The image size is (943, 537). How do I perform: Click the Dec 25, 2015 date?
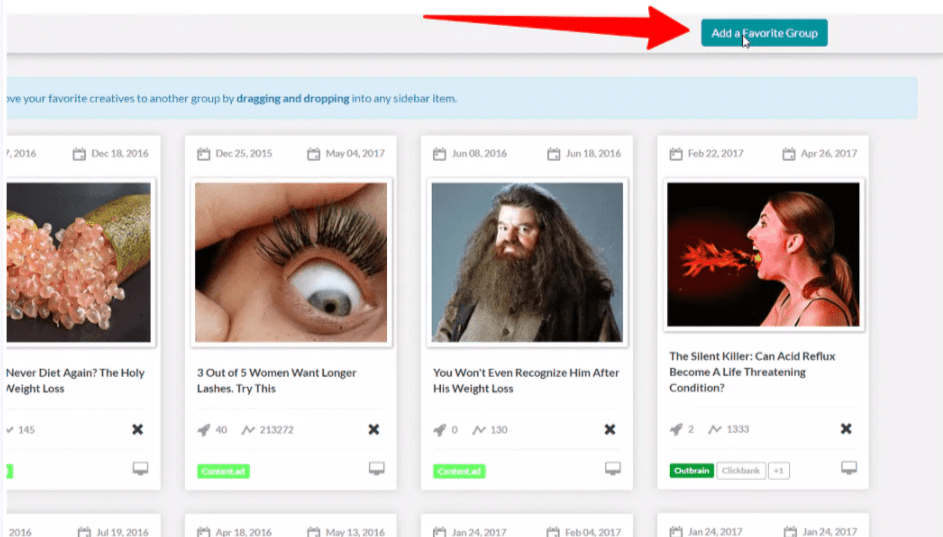244,153
